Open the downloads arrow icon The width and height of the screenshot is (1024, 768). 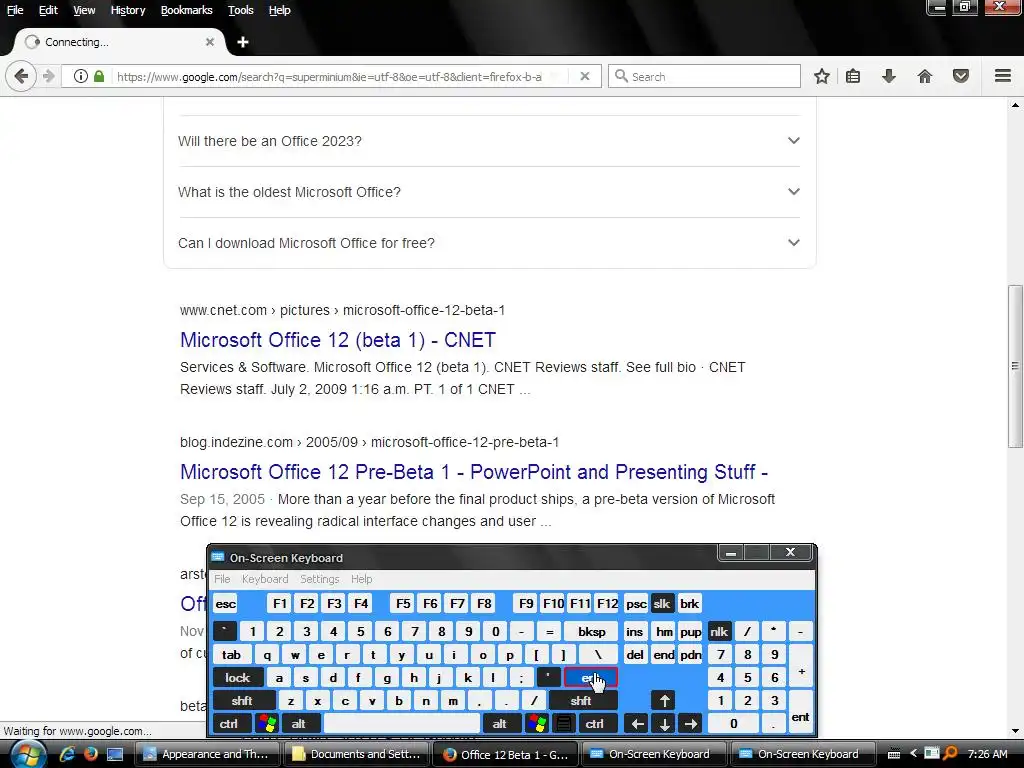pyautogui.click(x=888, y=76)
